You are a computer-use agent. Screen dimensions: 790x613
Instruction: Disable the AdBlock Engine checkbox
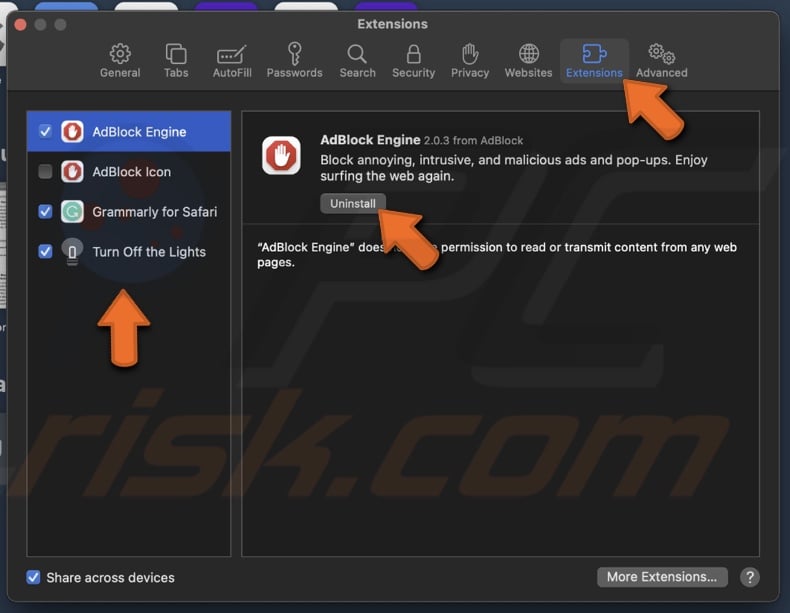(x=45, y=131)
